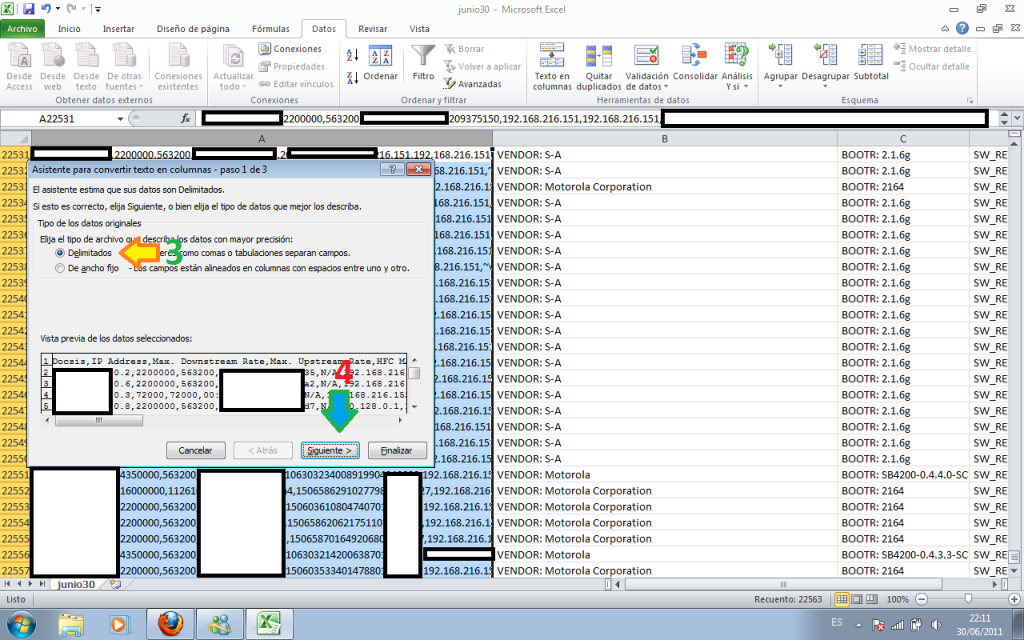Click the Filtro funnel icon

pos(423,55)
